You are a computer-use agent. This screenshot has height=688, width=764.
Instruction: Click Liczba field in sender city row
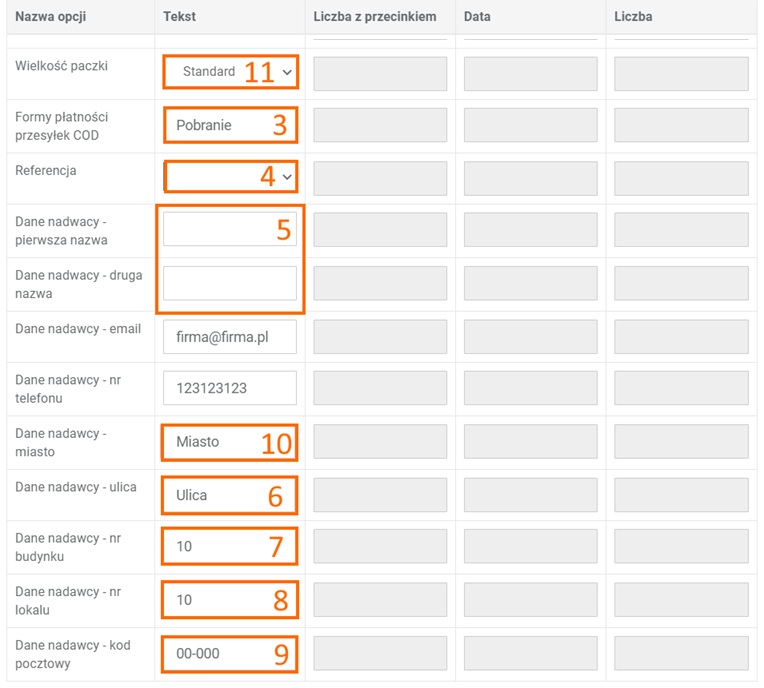click(x=681, y=442)
